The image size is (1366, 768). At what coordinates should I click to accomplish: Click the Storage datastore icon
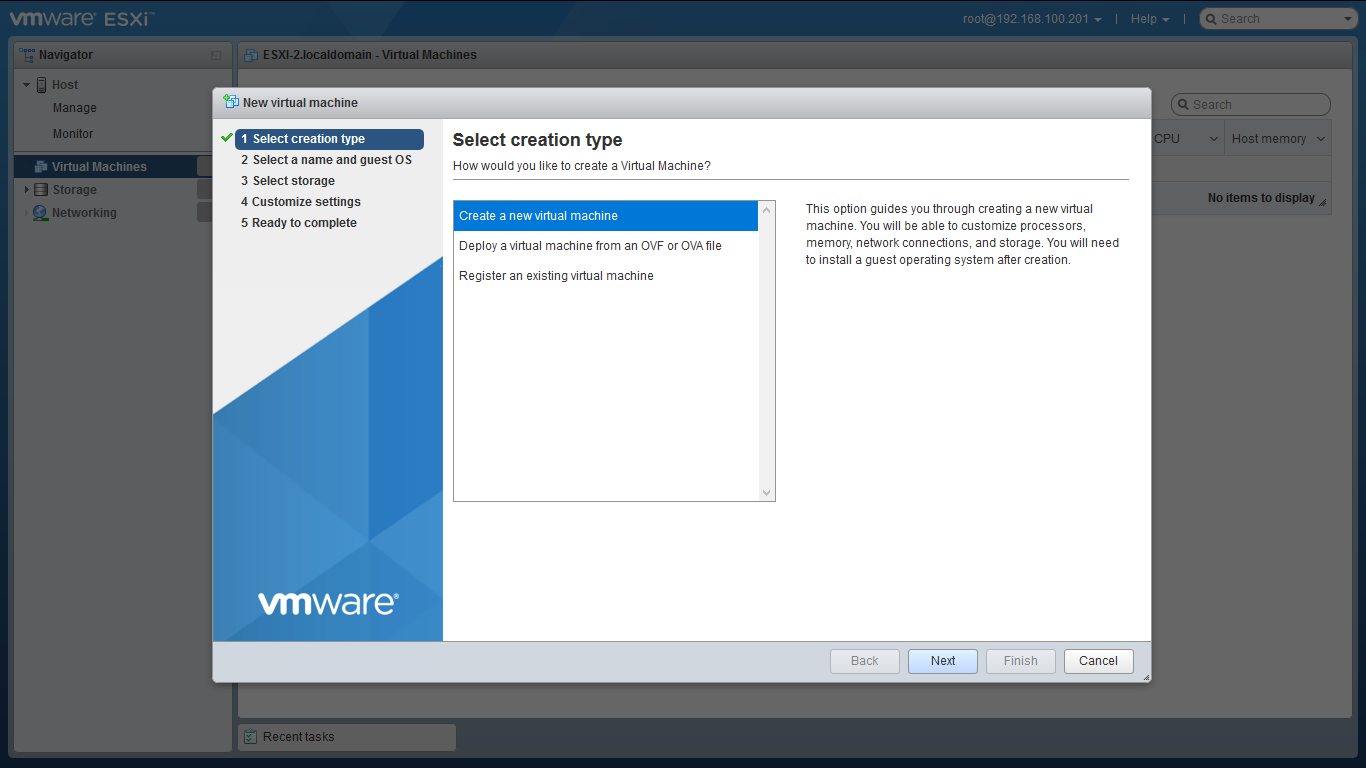pyautogui.click(x=41, y=190)
